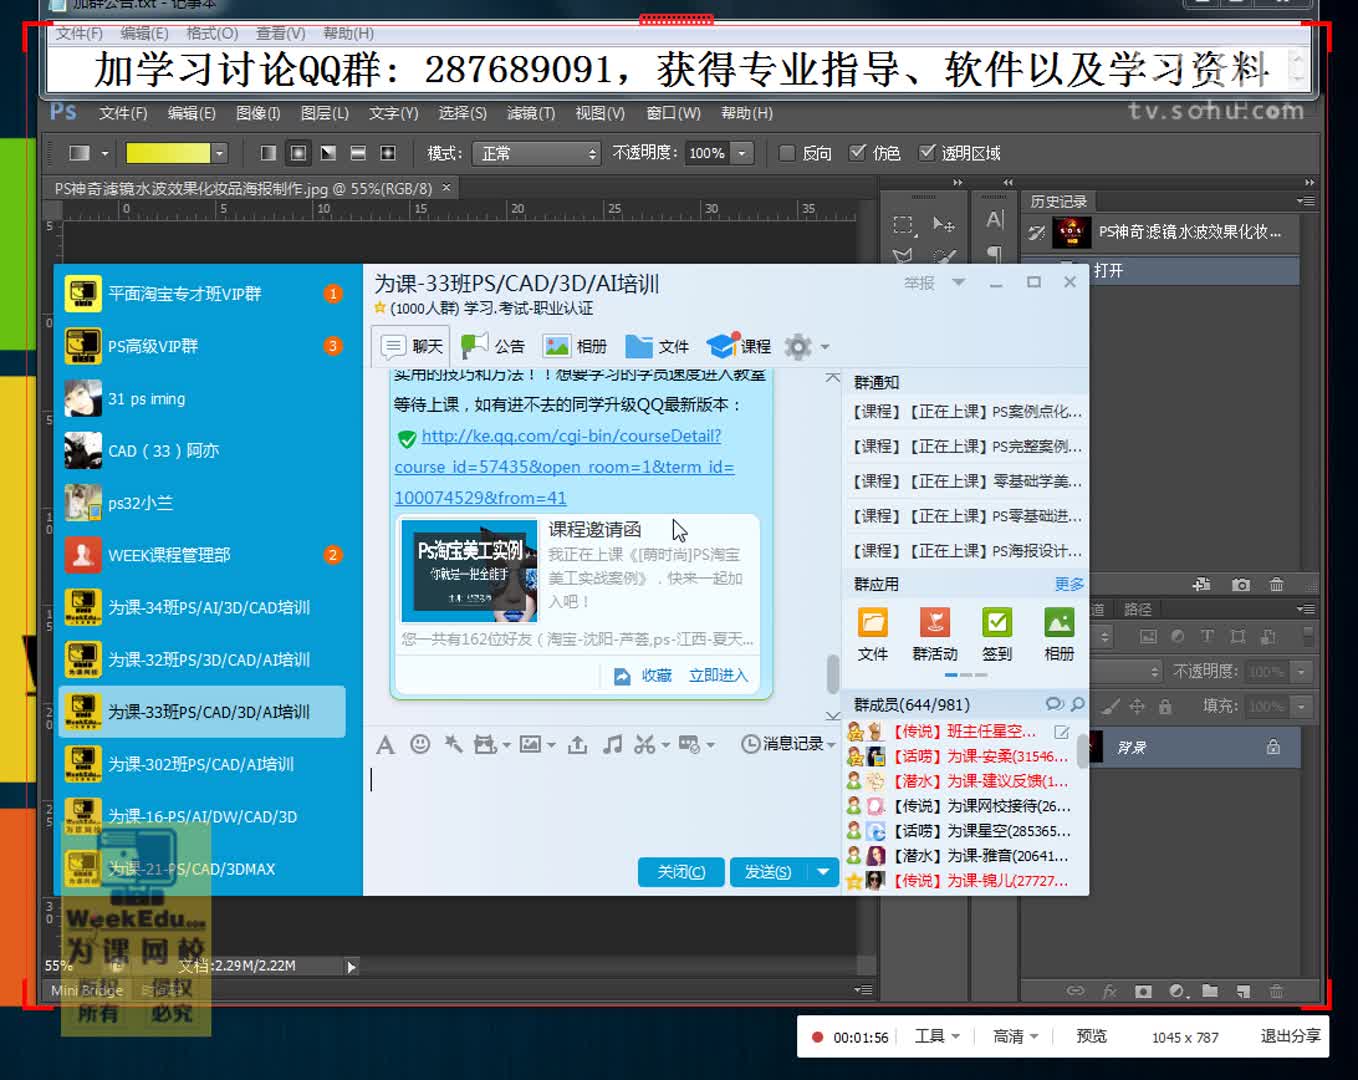This screenshot has width=1358, height=1080.
Task: Click the group member list scrollbar
Action: pos(1083,750)
